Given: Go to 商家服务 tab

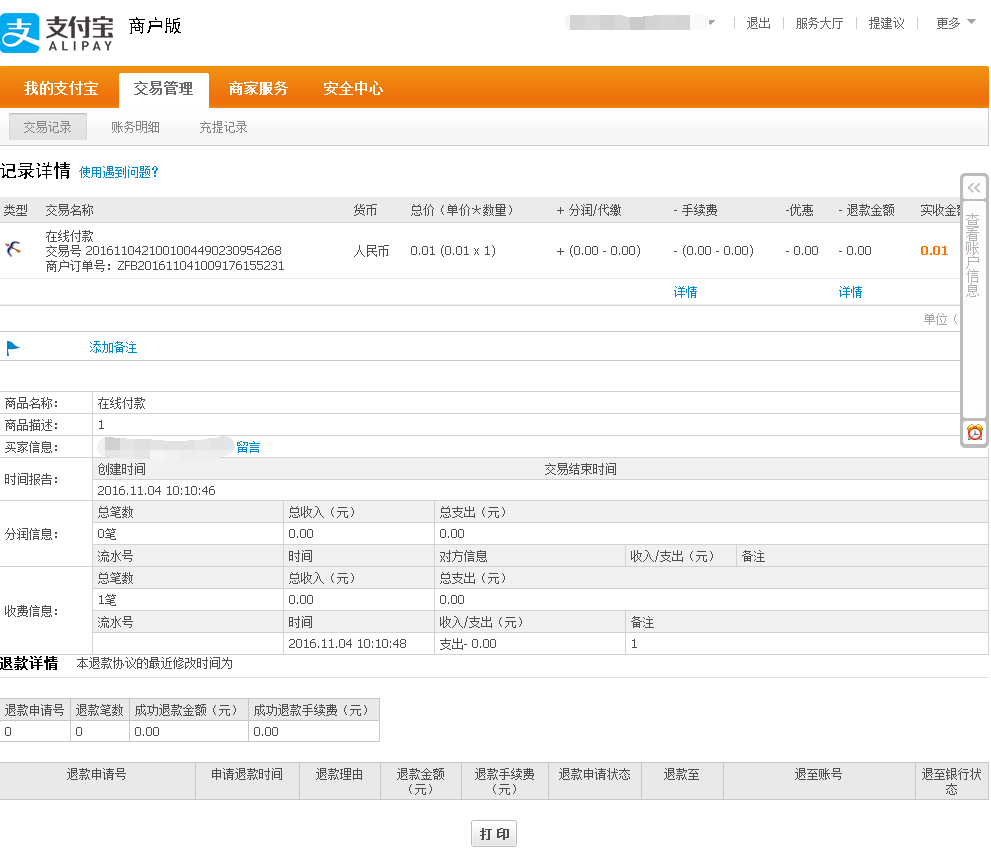Looking at the screenshot, I should (258, 89).
